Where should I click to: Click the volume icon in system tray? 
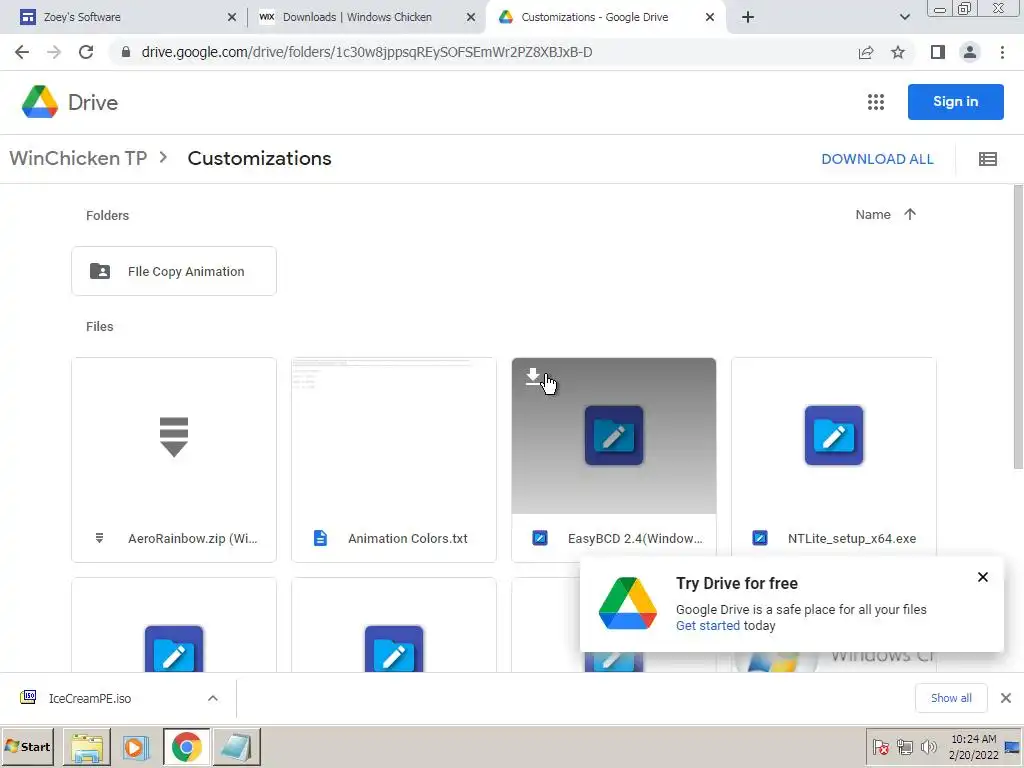928,747
